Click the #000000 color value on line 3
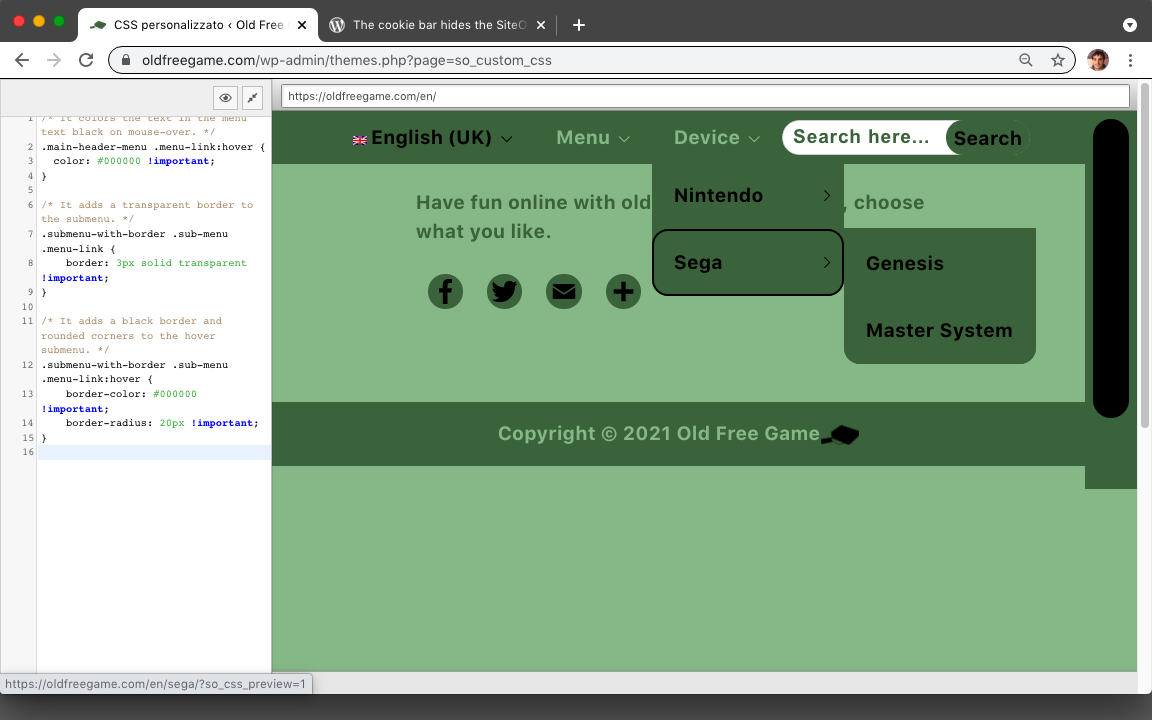The height and width of the screenshot is (720, 1152). (118, 161)
